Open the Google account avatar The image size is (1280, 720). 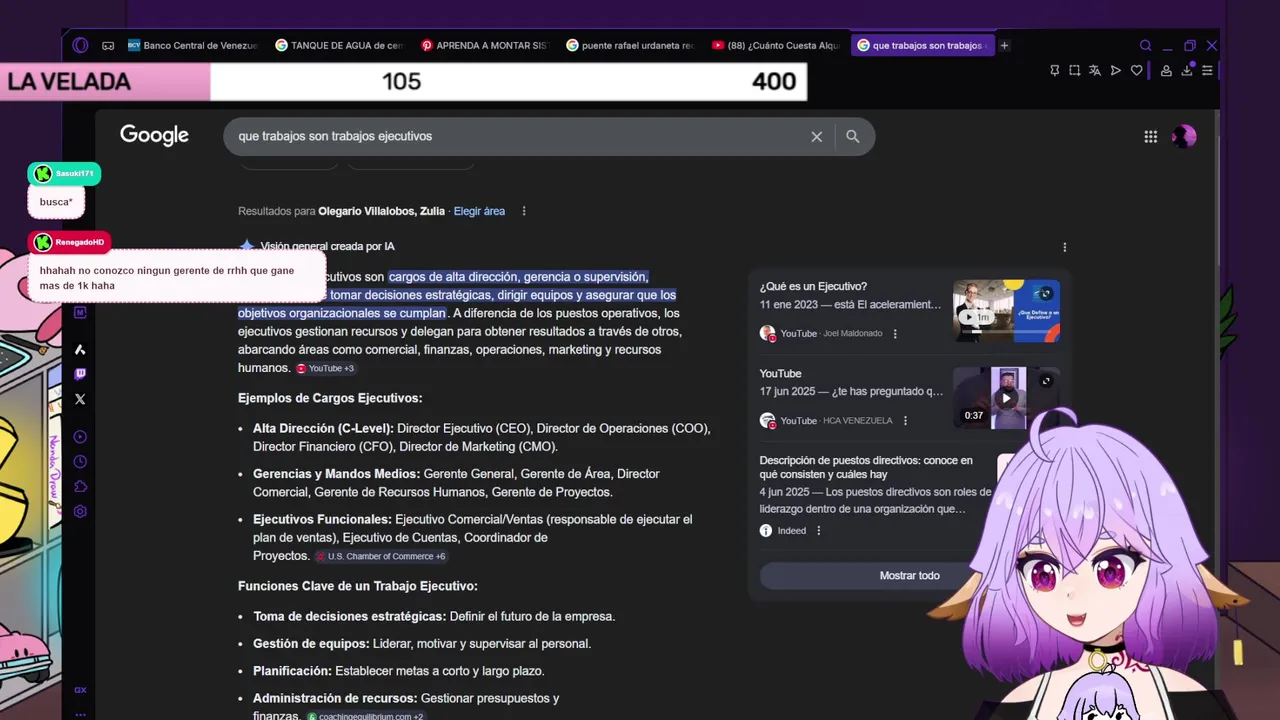click(1184, 137)
